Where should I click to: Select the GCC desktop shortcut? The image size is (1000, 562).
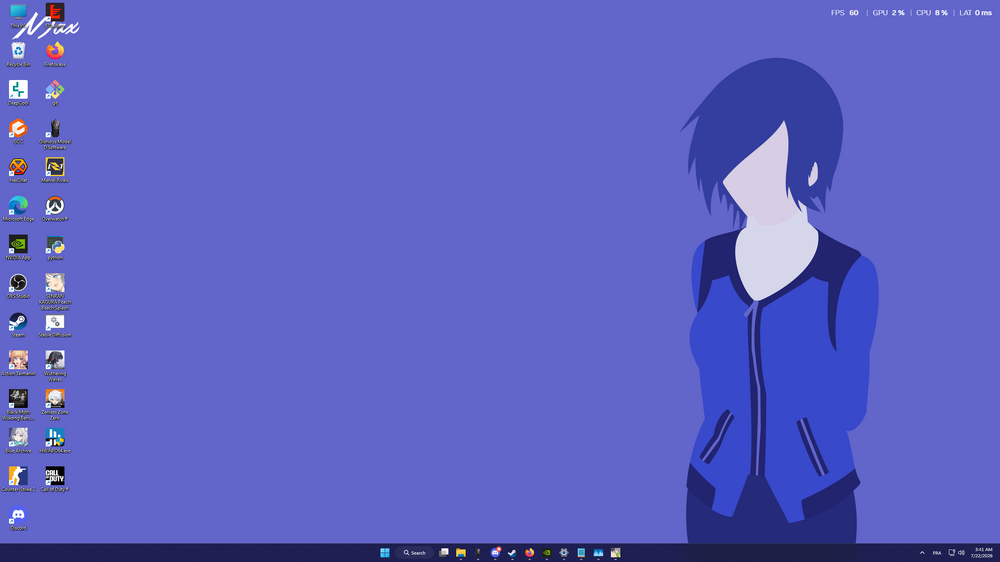pyautogui.click(x=18, y=132)
